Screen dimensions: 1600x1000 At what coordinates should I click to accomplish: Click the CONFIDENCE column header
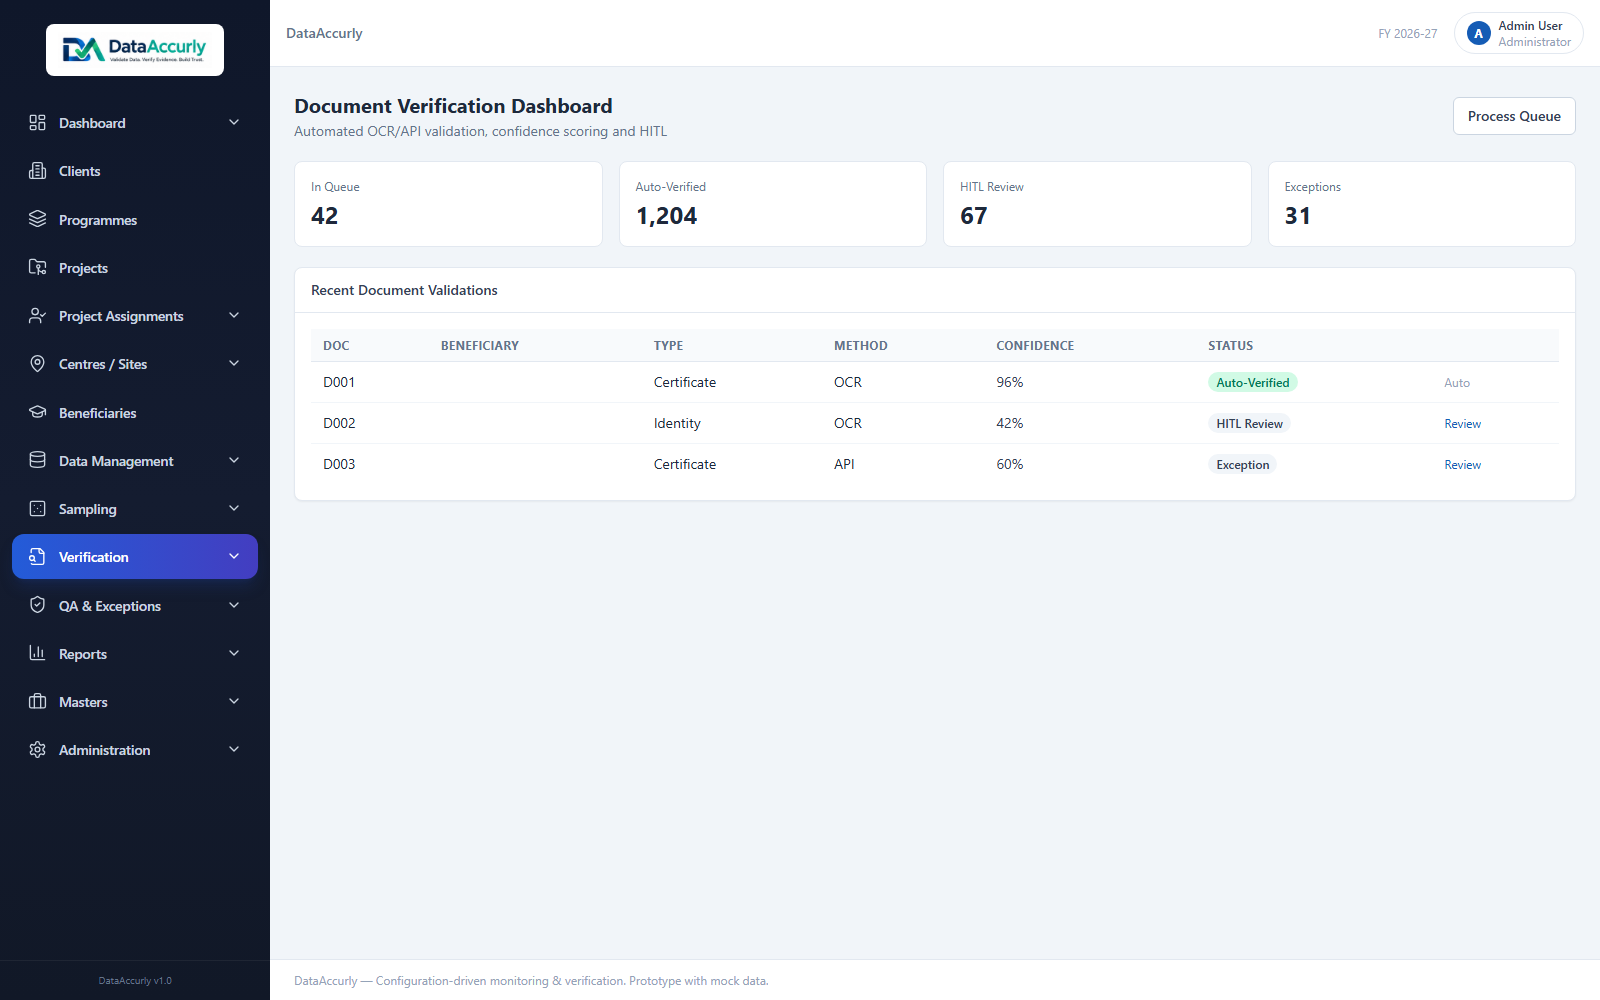pyautogui.click(x=1035, y=346)
